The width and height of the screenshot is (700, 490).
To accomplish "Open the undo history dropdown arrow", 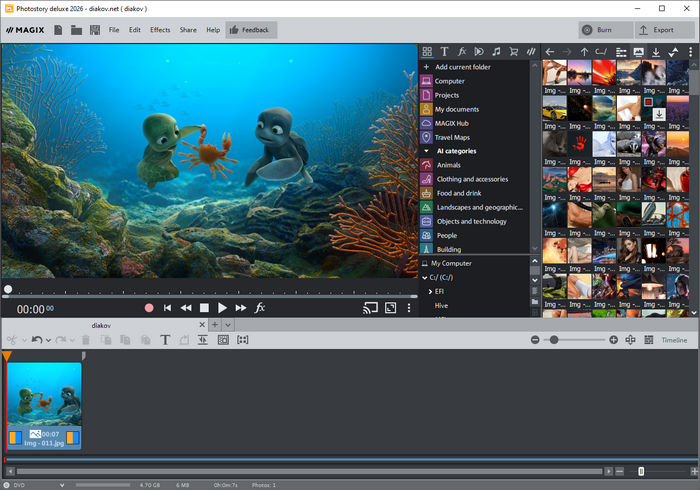I will [x=49, y=340].
